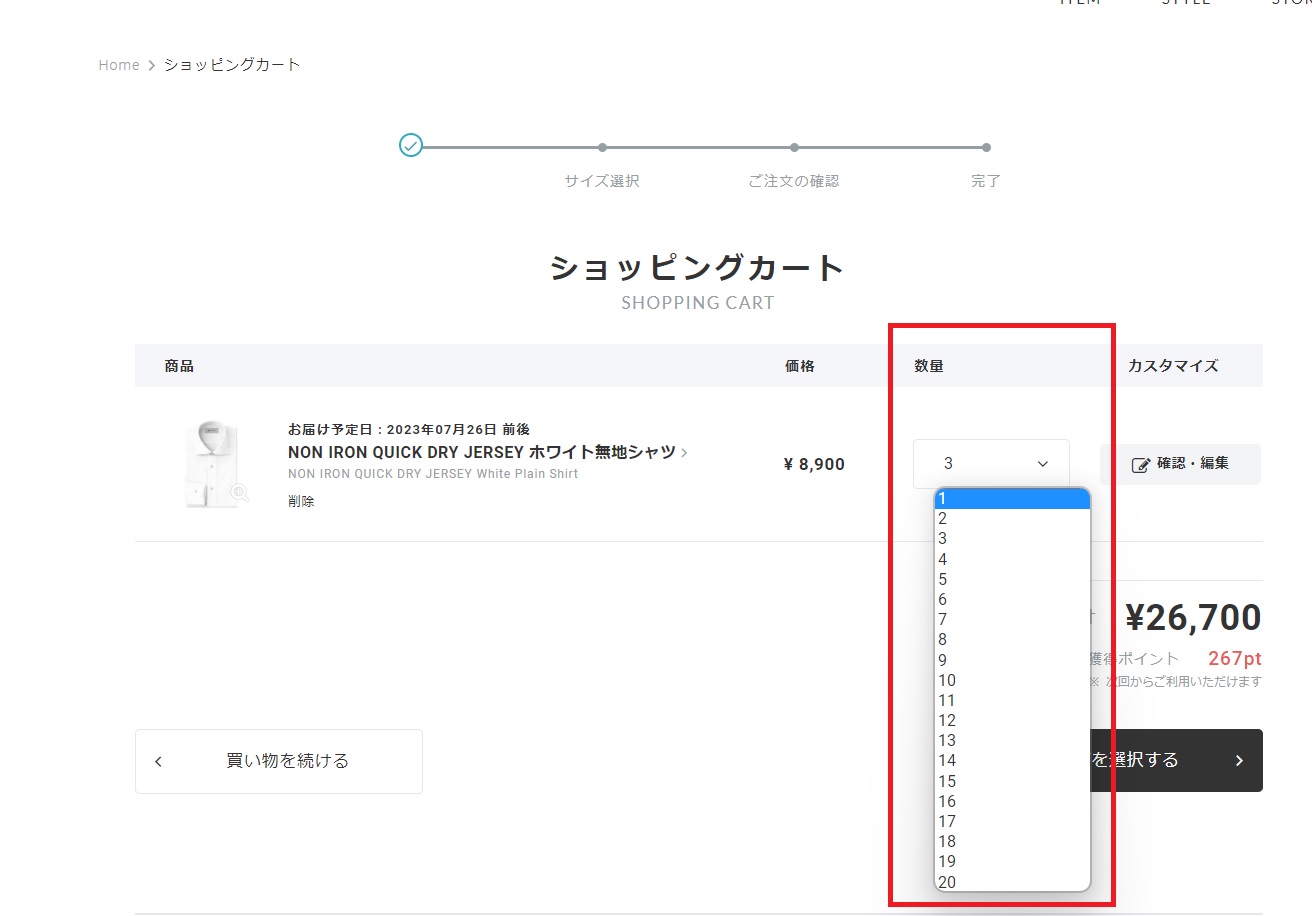
Task: Click the 買い物を続ける button
Action: coord(279,761)
